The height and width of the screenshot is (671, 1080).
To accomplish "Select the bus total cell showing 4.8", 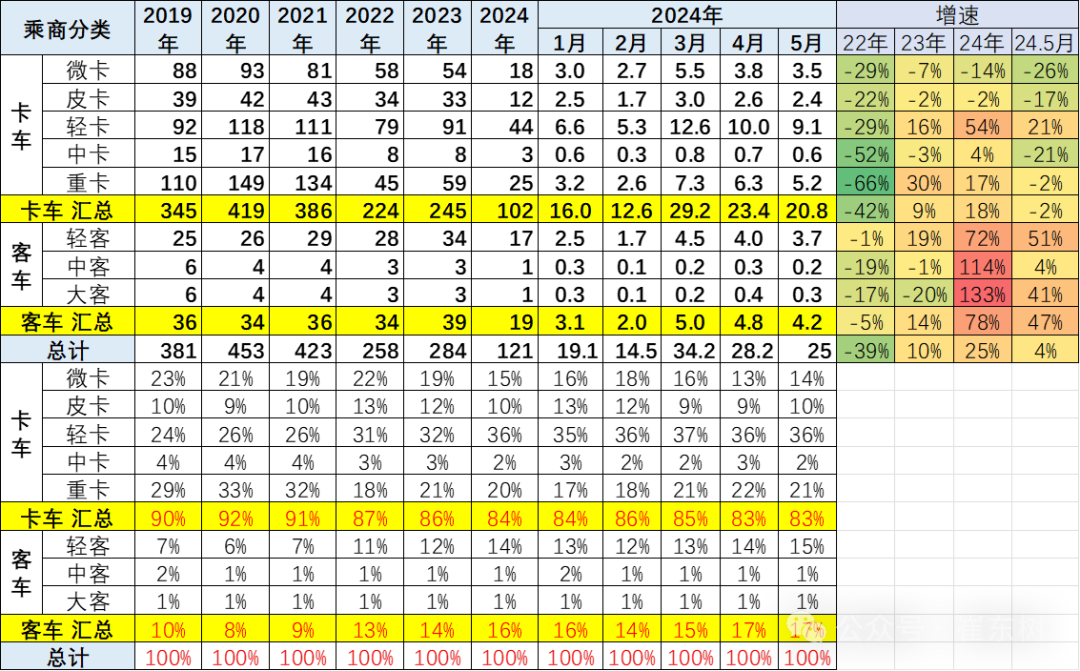I will point(747,322).
